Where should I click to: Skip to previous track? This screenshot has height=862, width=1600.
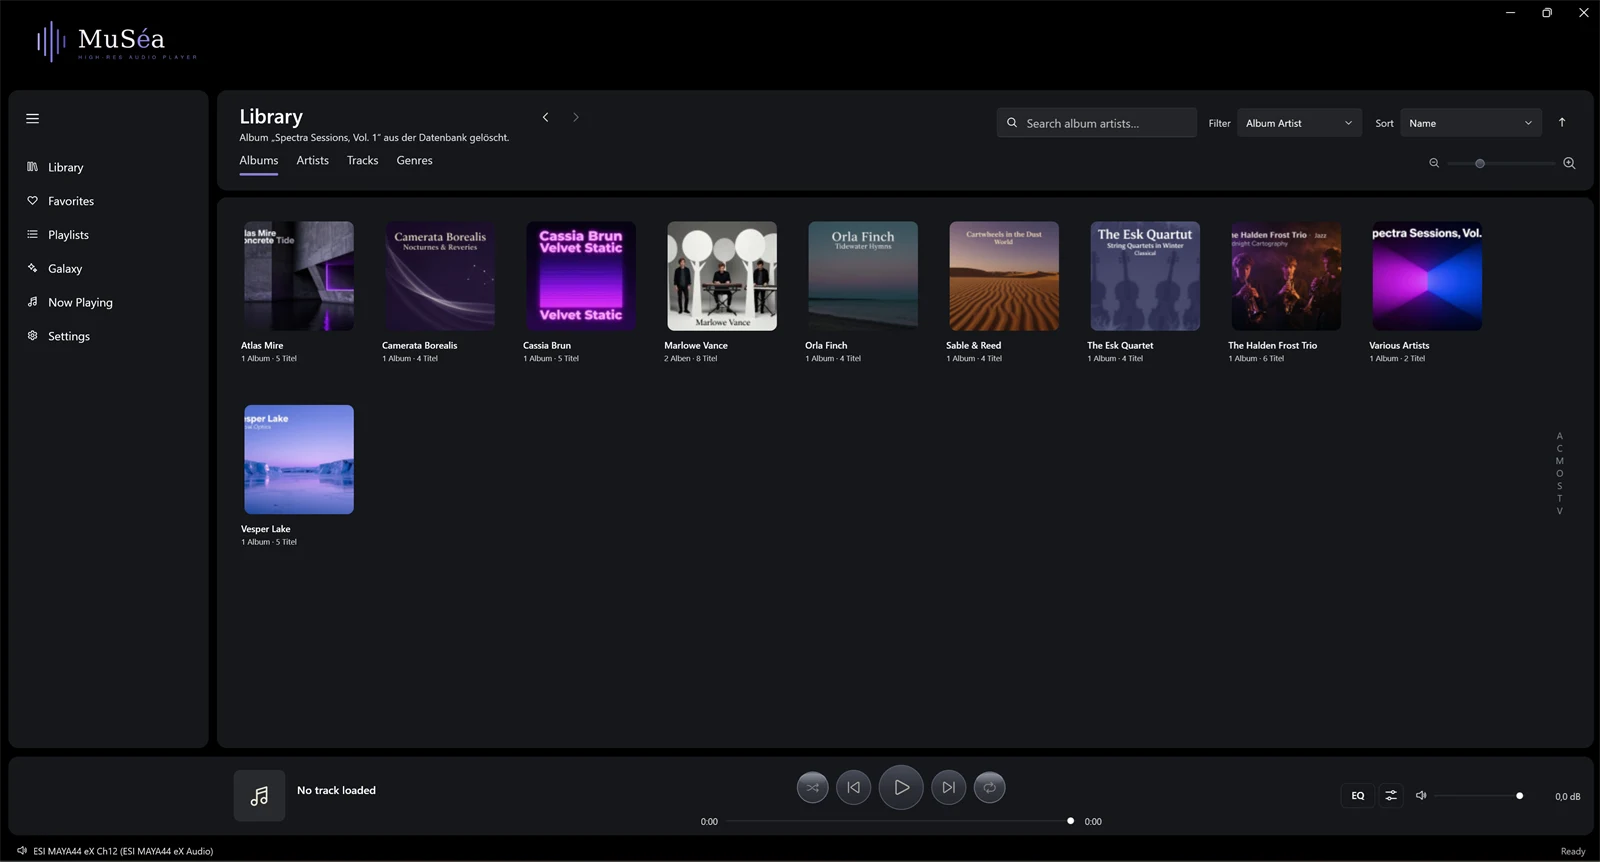pyautogui.click(x=853, y=787)
